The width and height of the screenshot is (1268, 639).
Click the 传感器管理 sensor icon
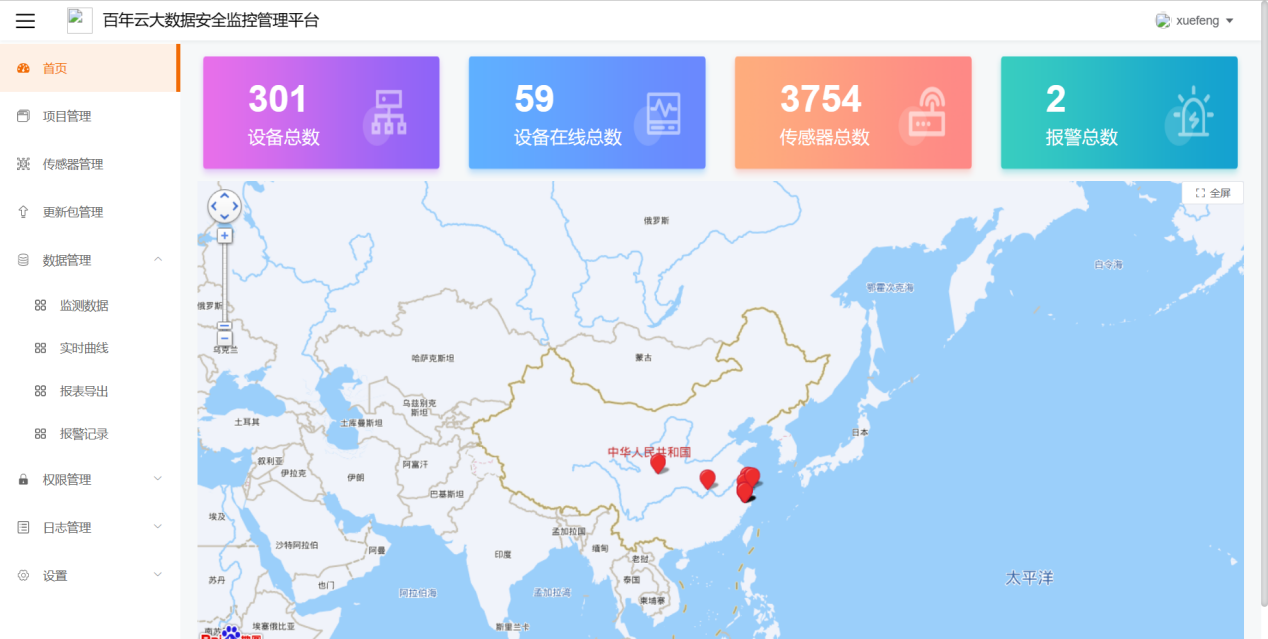pyautogui.click(x=24, y=164)
